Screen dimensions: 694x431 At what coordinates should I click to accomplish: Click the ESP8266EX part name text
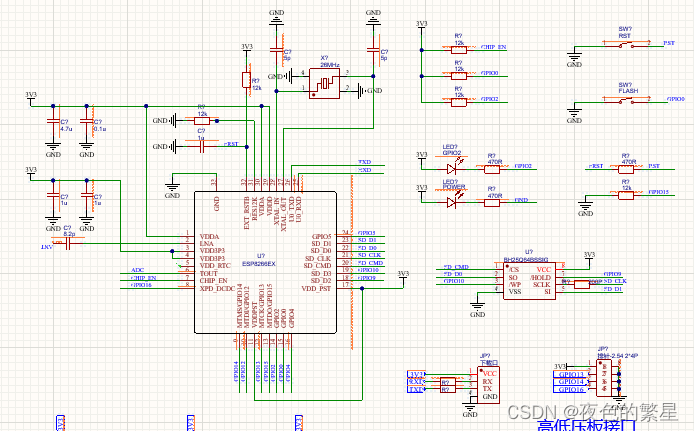click(x=259, y=264)
